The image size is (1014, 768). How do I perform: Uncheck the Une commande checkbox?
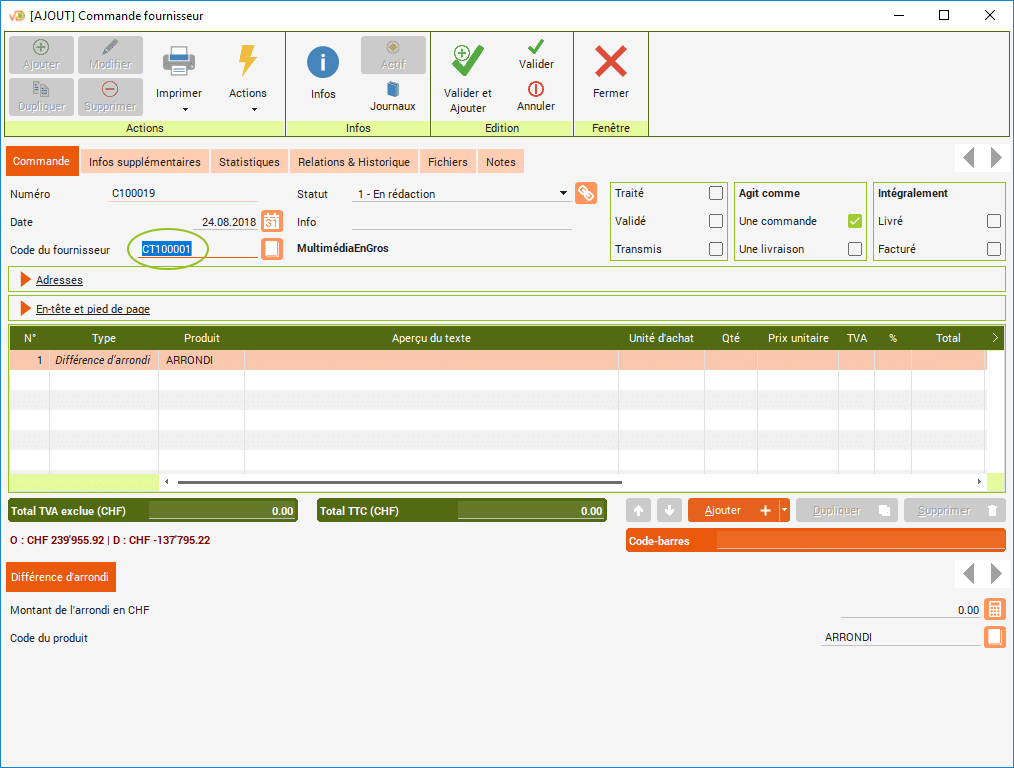tap(854, 222)
